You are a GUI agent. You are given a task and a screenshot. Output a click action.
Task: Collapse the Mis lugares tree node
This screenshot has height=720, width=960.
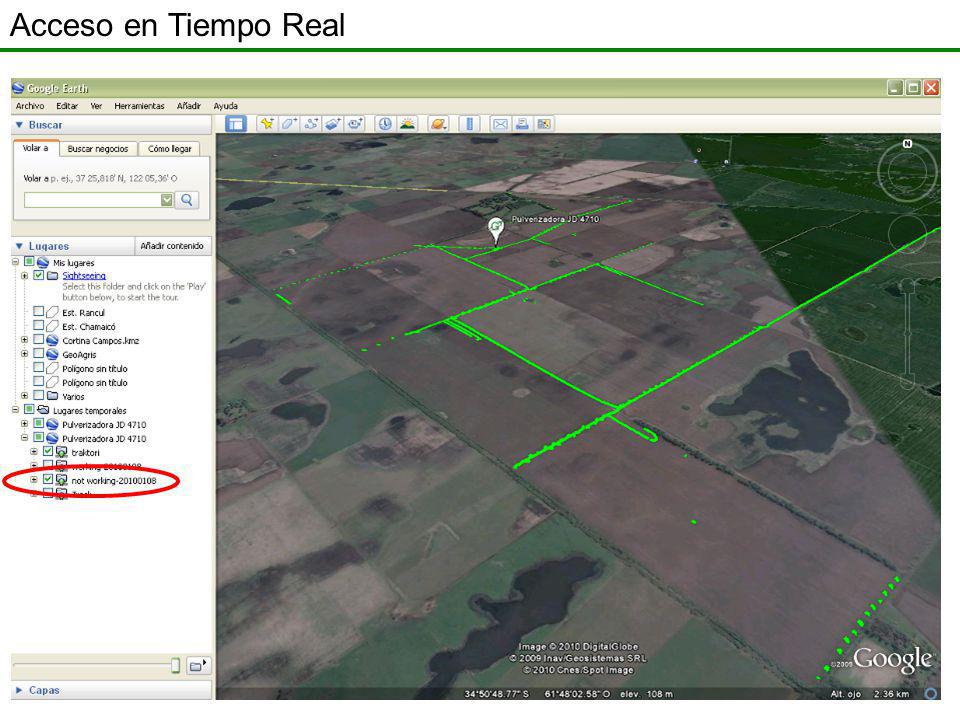point(15,262)
